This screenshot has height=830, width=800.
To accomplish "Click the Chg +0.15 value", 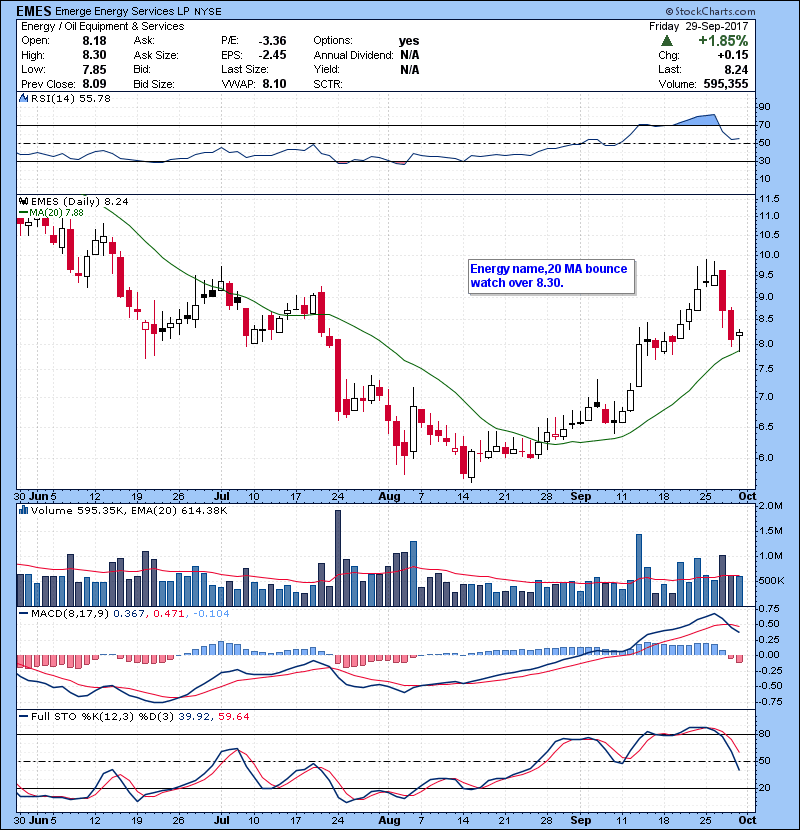I will pos(733,55).
